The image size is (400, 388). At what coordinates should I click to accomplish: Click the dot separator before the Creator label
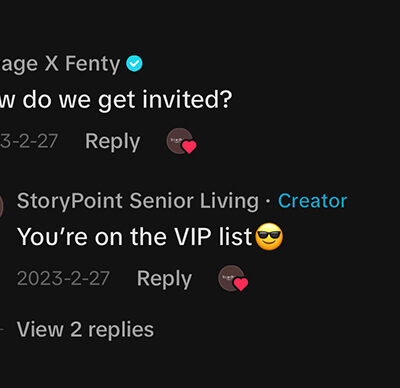[x=269, y=202]
